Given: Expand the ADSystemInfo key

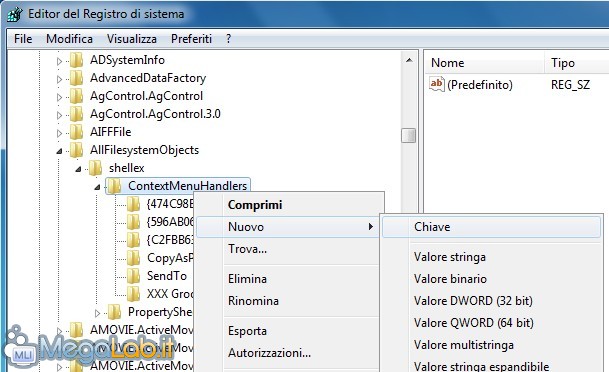Looking at the screenshot, I should (x=59, y=61).
